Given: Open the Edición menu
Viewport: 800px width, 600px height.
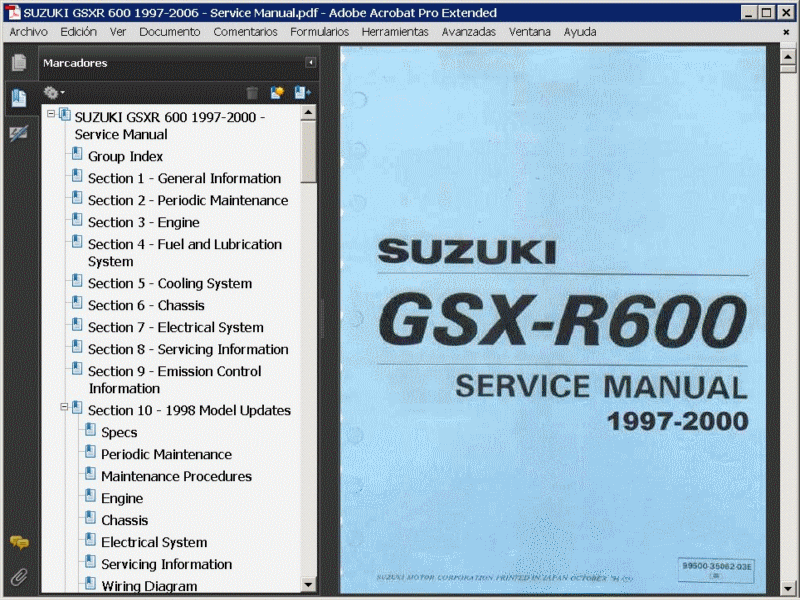Looking at the screenshot, I should (79, 32).
